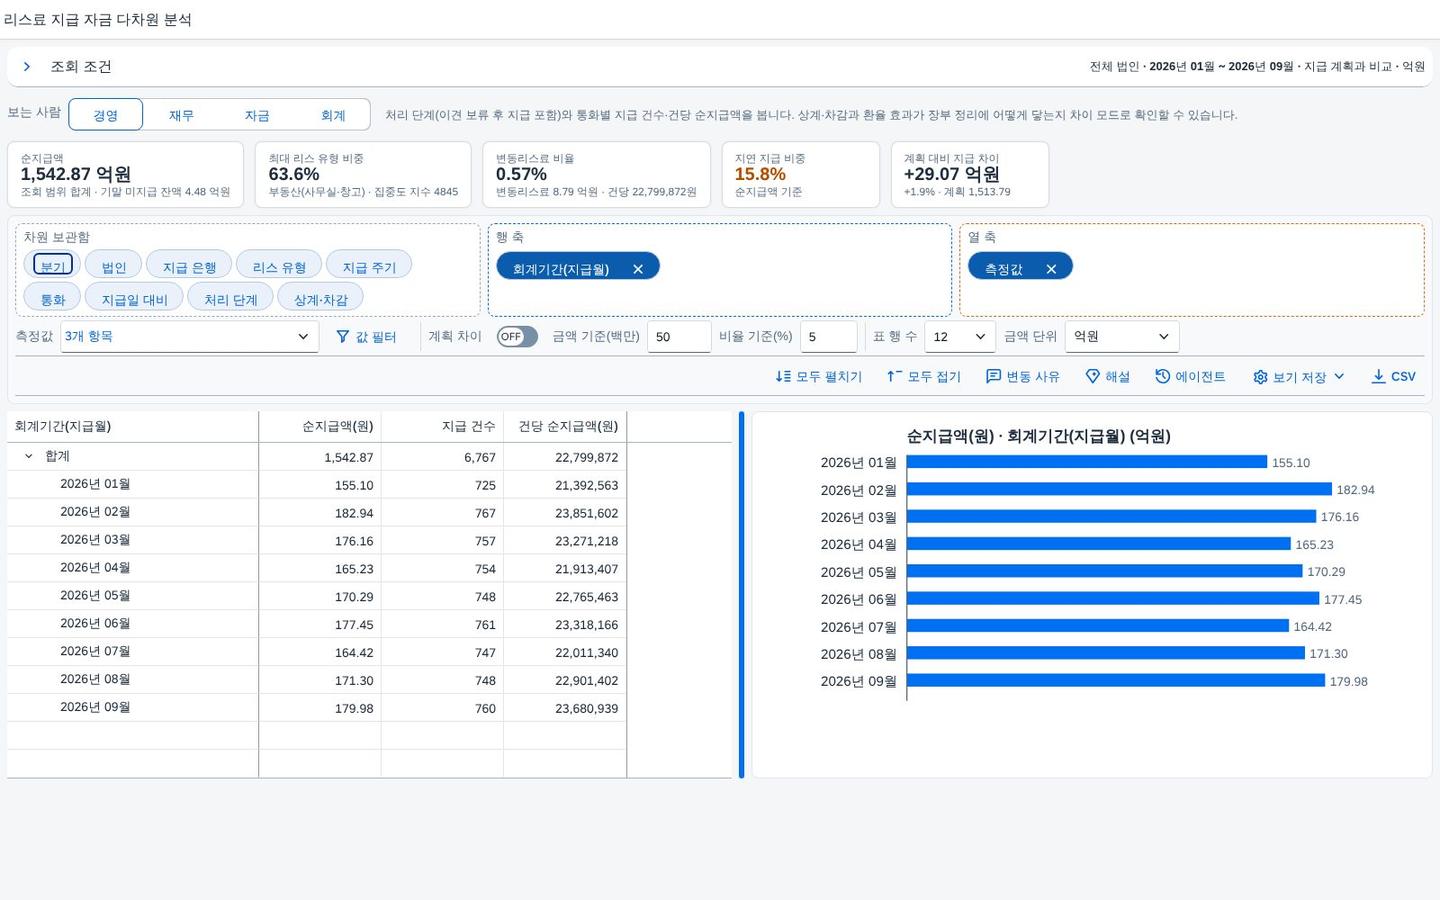This screenshot has width=1440, height=900.
Task: Expand the 조회 조건 panel chevron
Action: pos(27,67)
